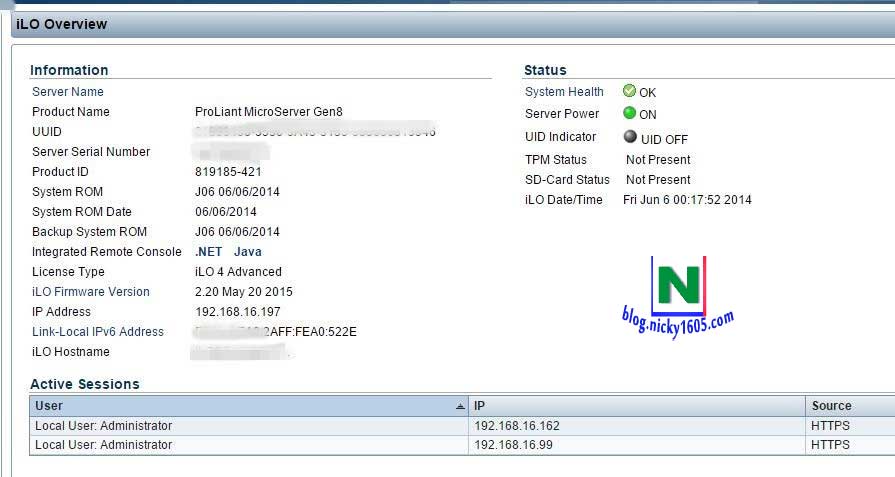Viewport: 895px width, 477px height.
Task: Click the TPM Status Not Present value
Action: click(x=658, y=160)
